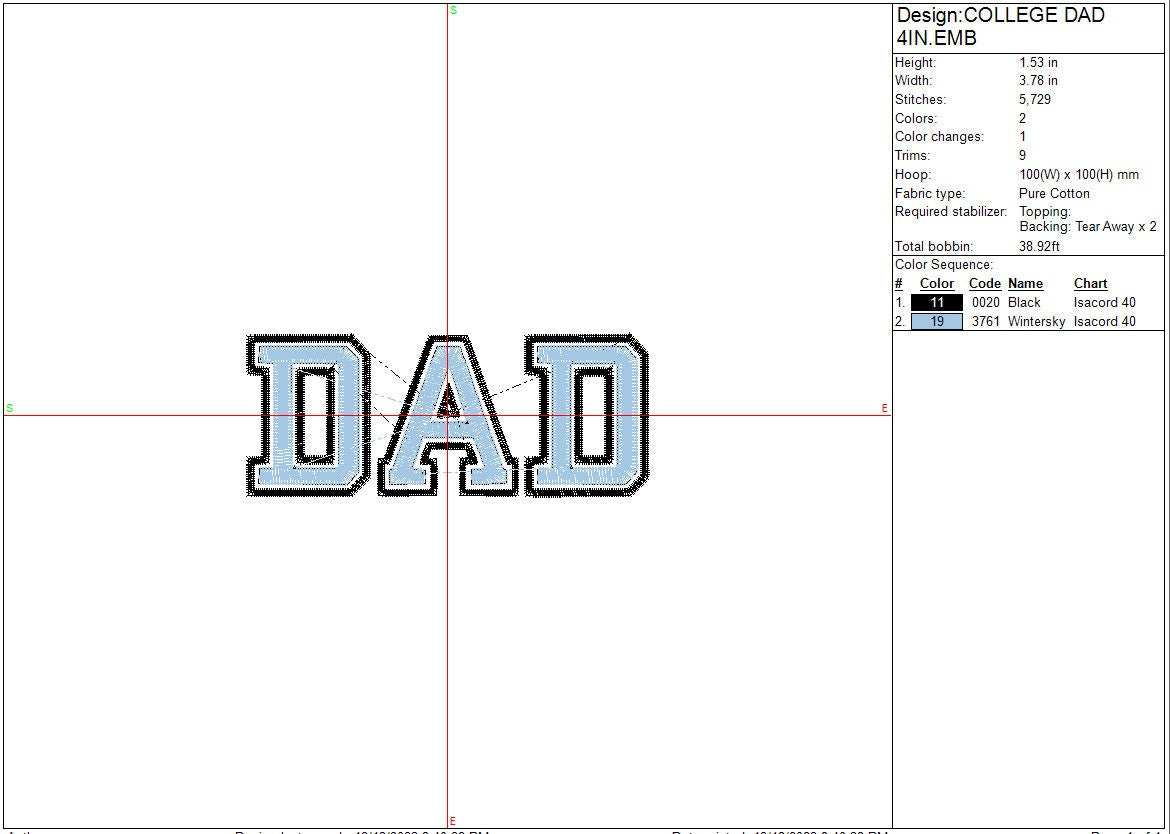Click the red E marker at right edge
1170x834 pixels.
click(885, 408)
